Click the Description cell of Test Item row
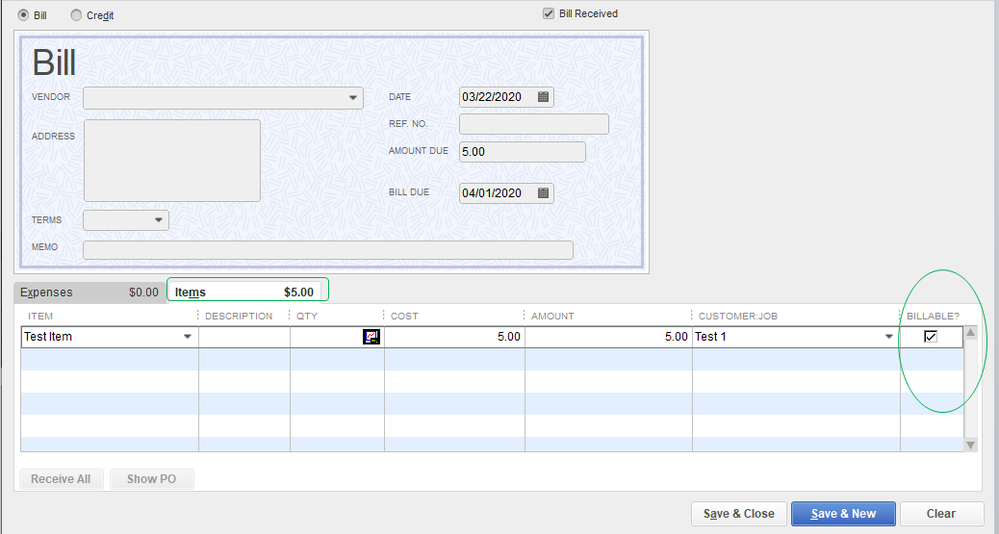999x534 pixels. click(x=245, y=336)
